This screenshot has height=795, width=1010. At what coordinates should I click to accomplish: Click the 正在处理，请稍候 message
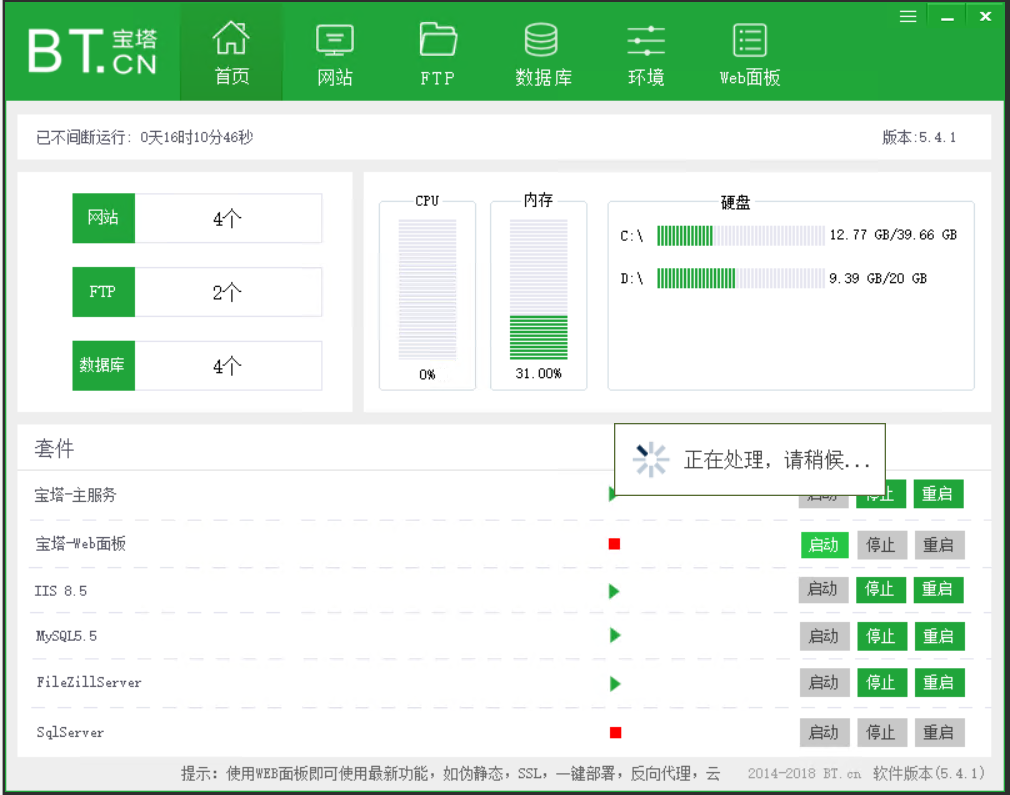pos(777,460)
